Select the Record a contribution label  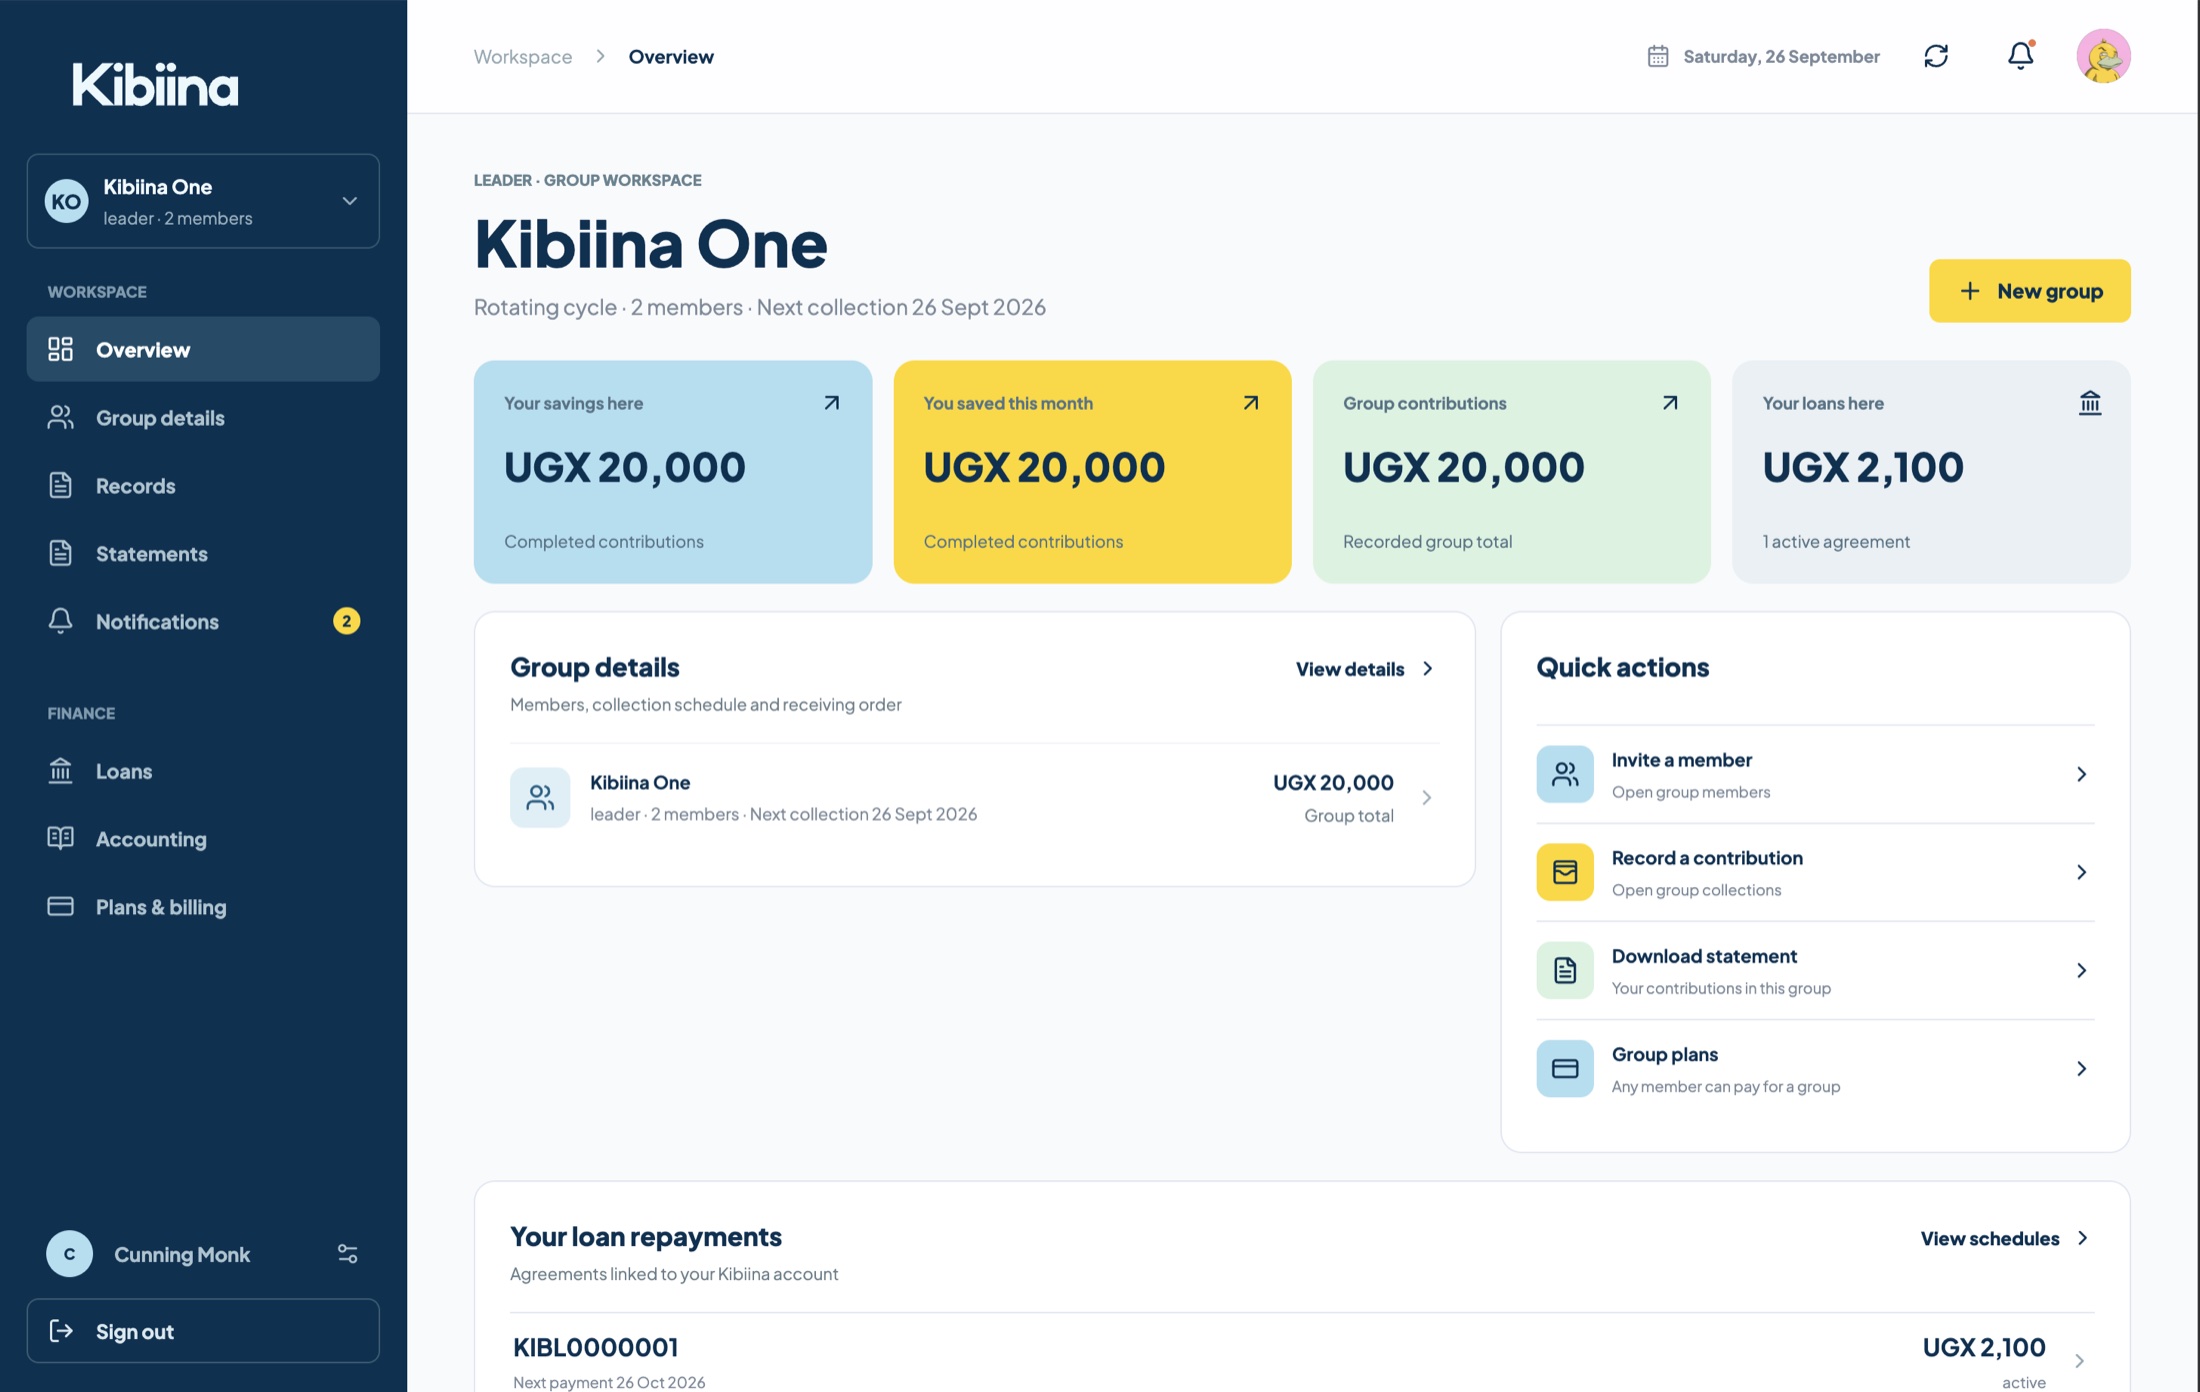[x=1707, y=858]
